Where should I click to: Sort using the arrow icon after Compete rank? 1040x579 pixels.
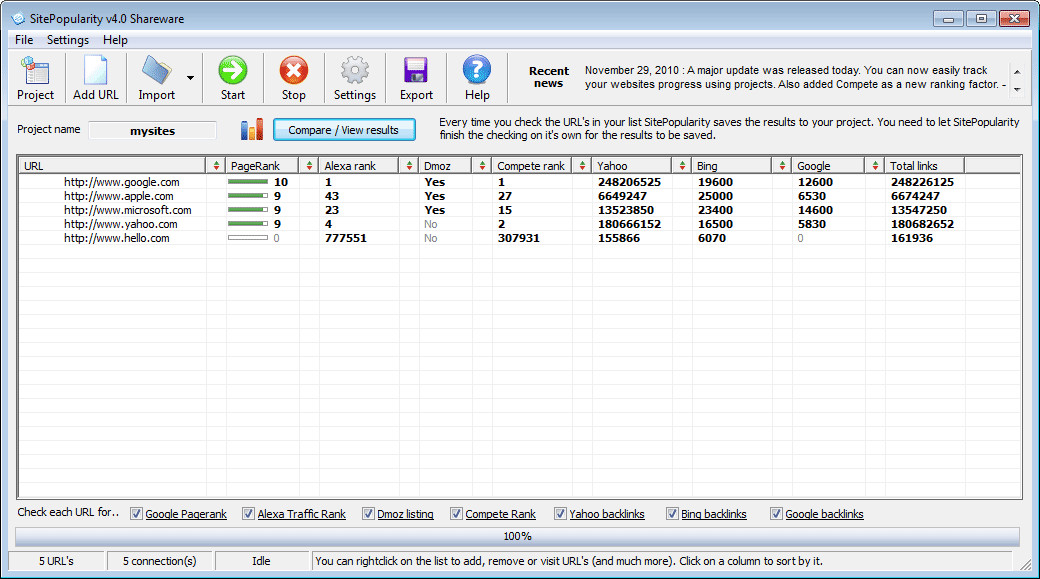pos(582,166)
